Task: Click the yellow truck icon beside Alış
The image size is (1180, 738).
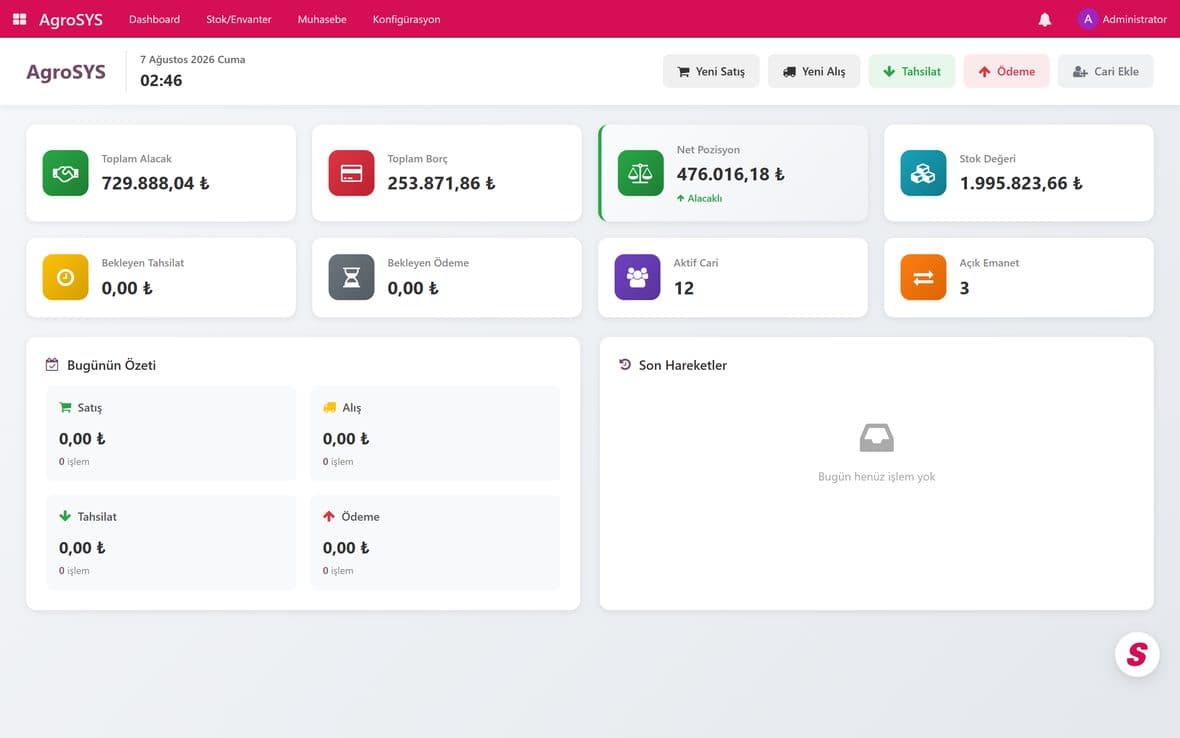Action: (330, 407)
